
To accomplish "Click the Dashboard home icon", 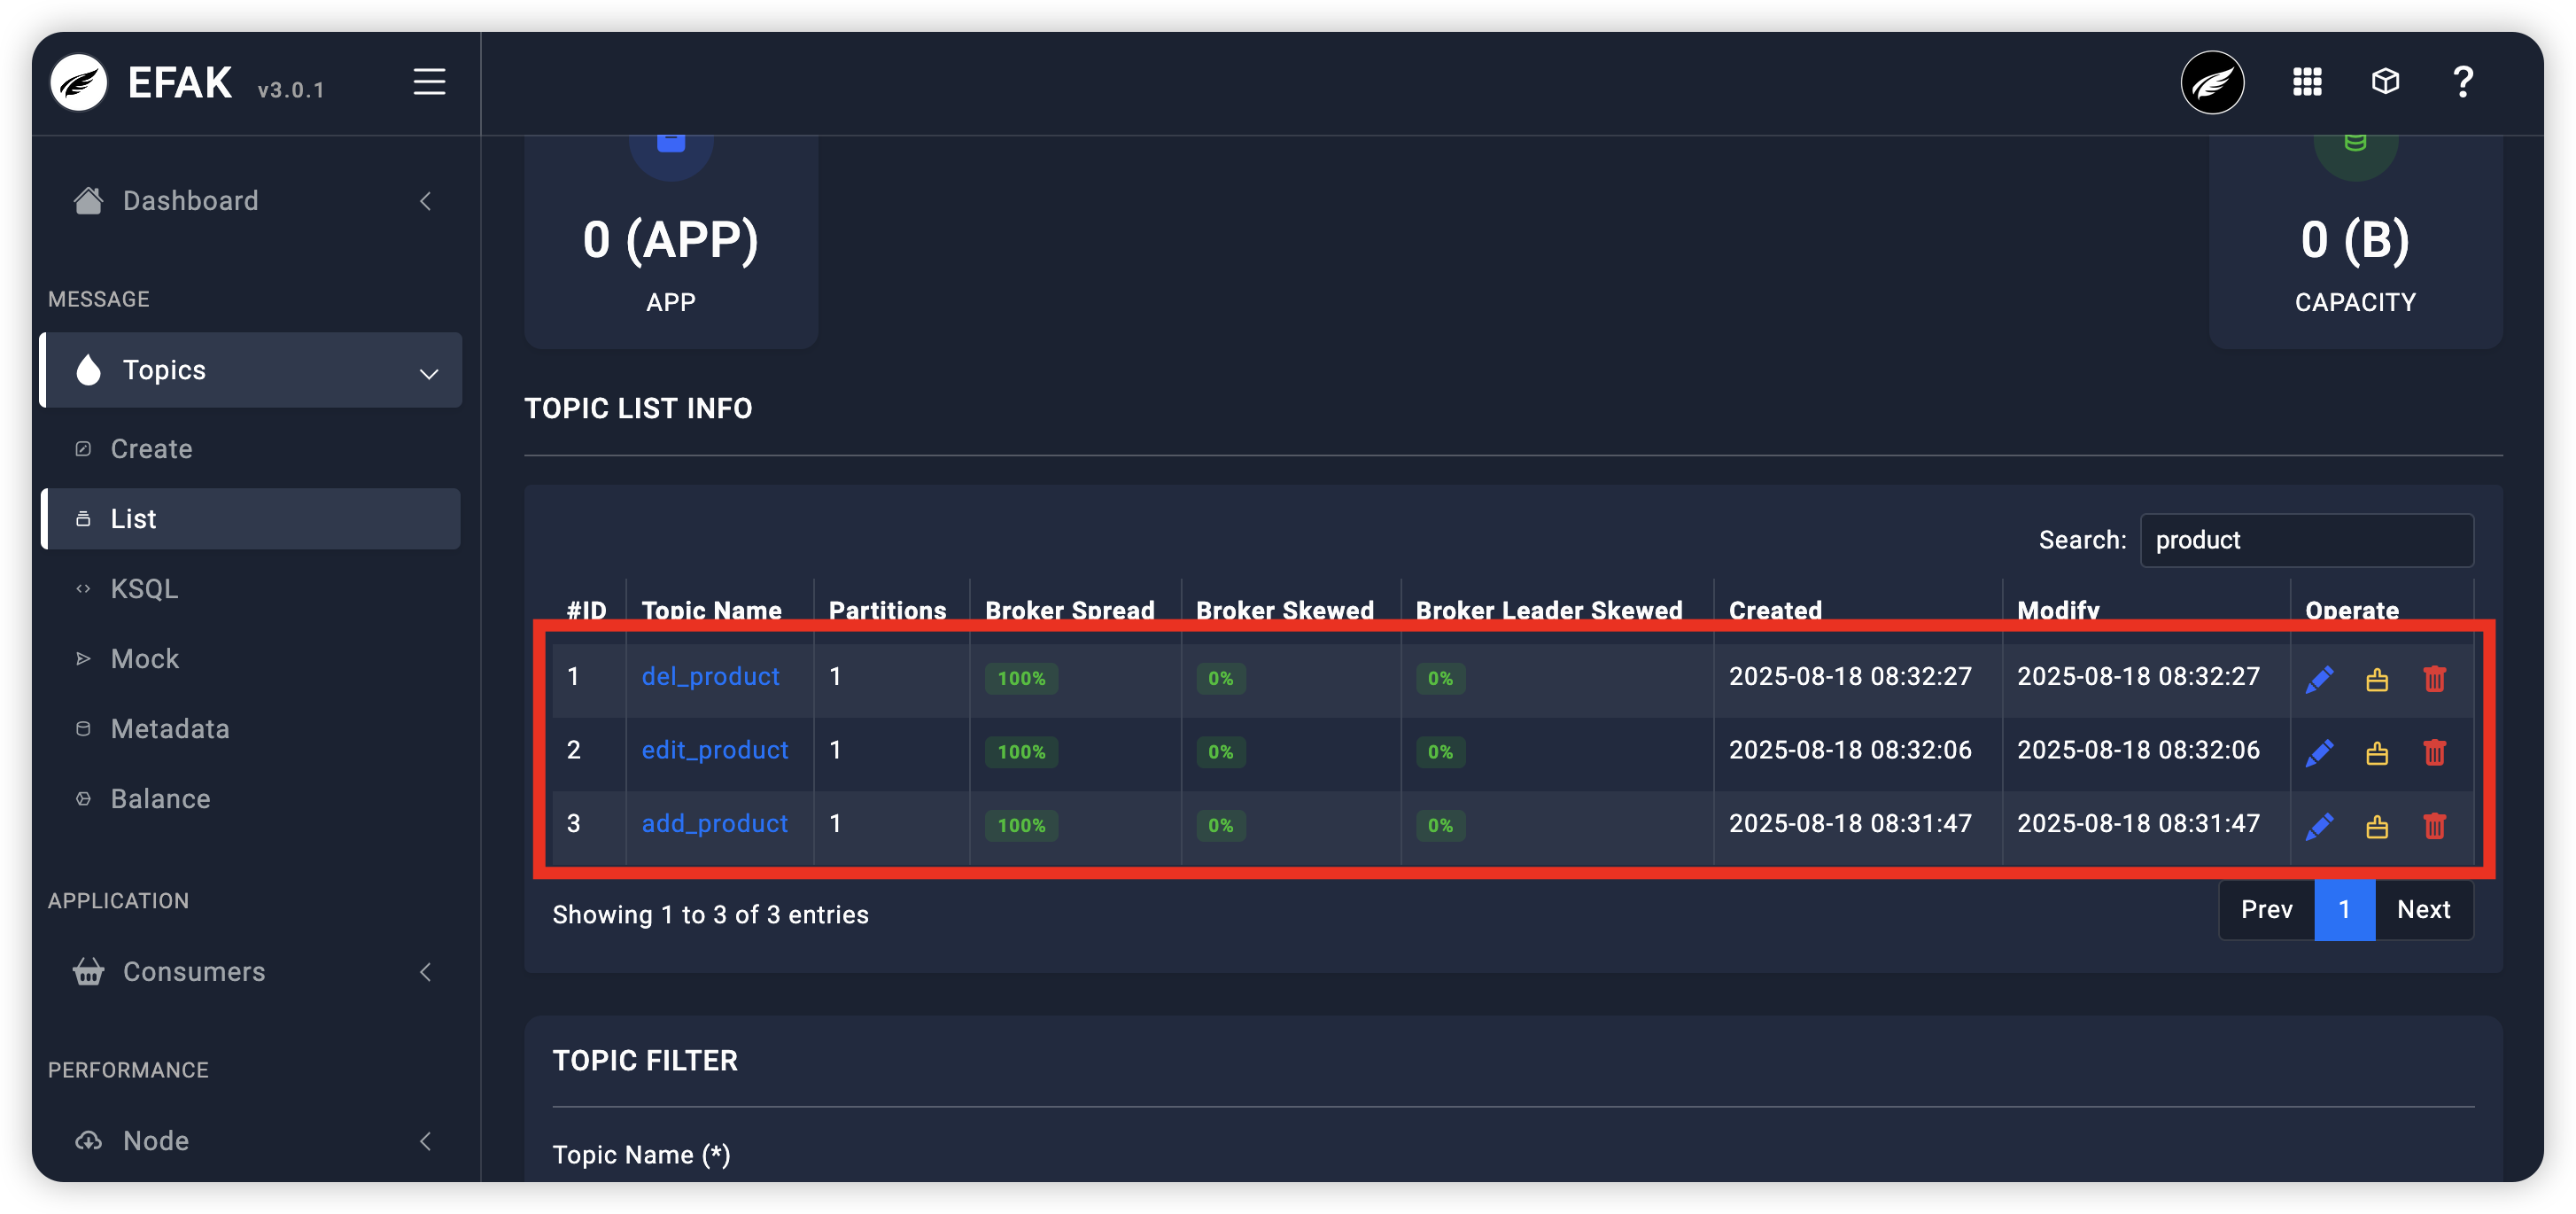I will click(88, 201).
